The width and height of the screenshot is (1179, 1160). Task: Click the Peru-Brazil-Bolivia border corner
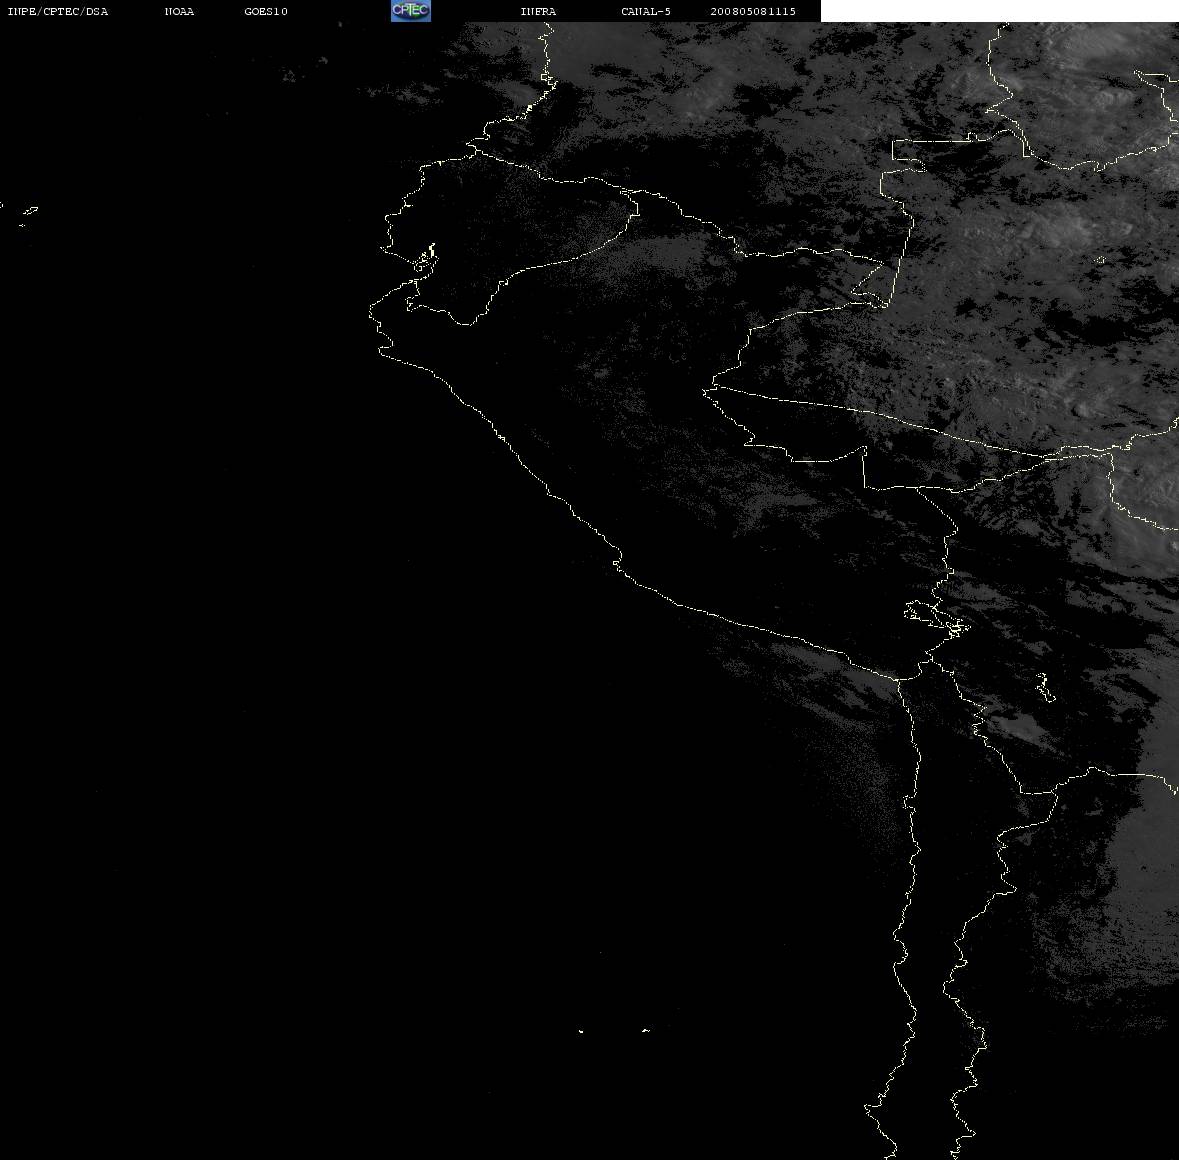pos(863,450)
